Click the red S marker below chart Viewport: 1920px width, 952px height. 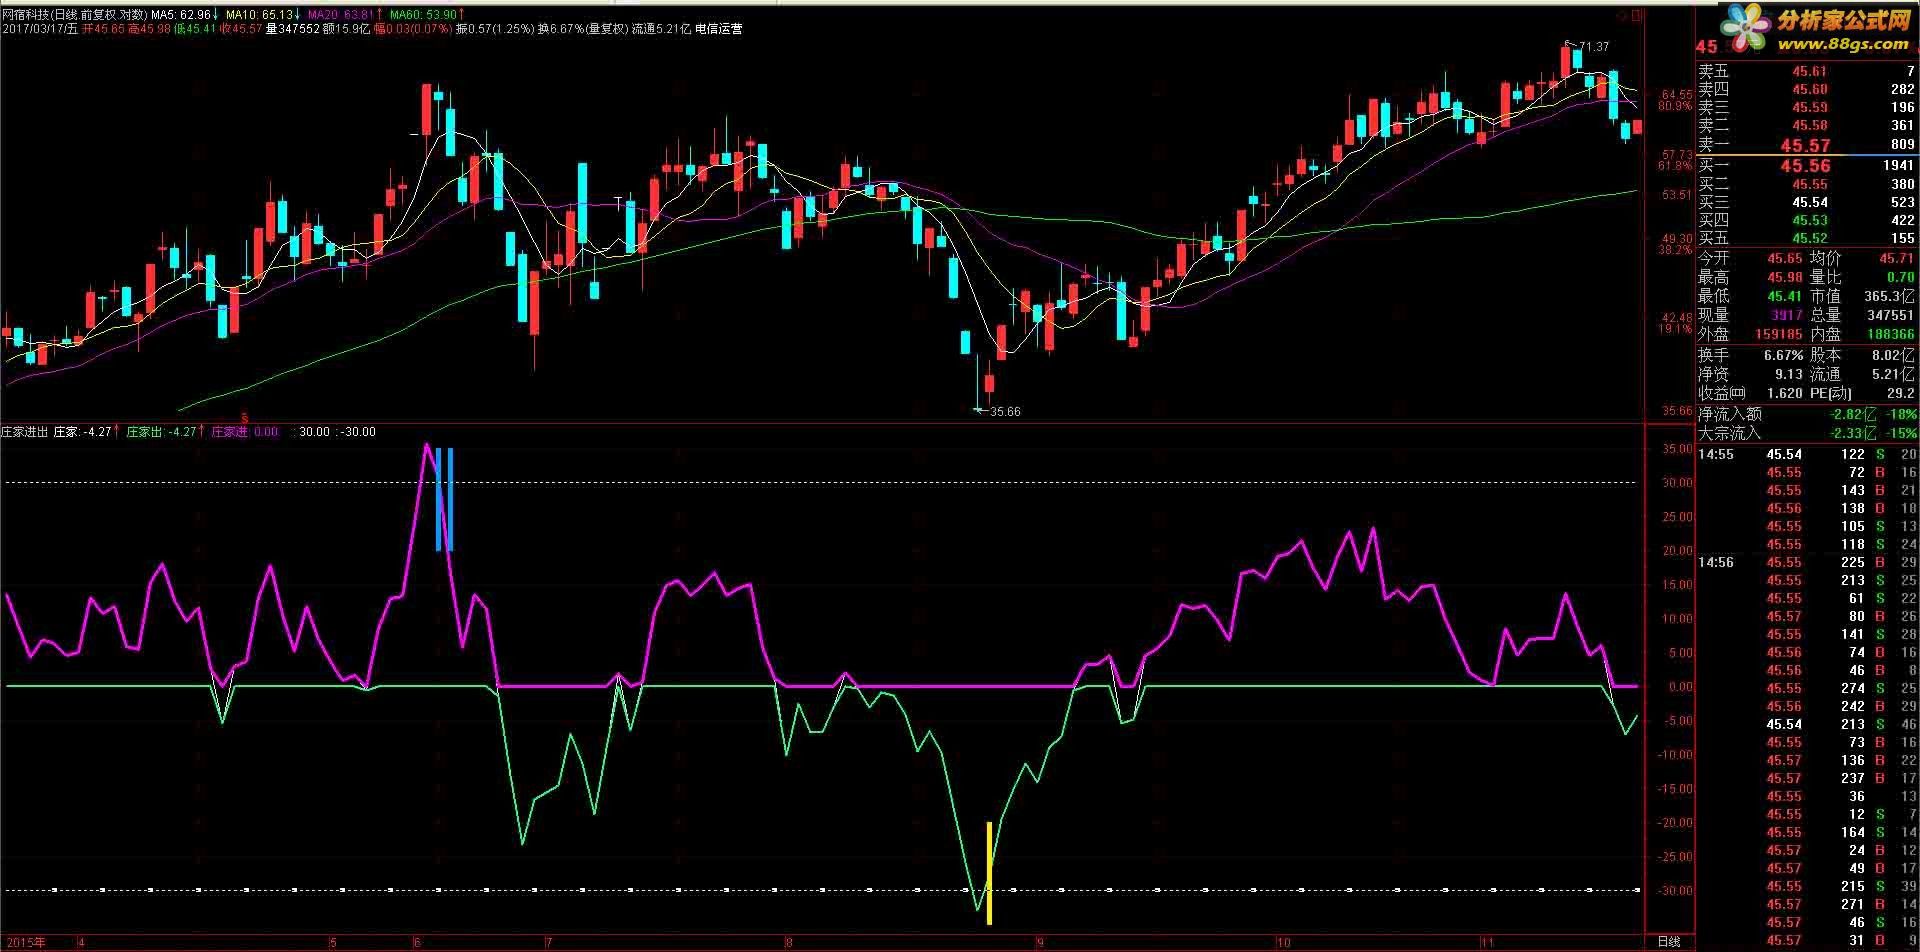(x=246, y=418)
